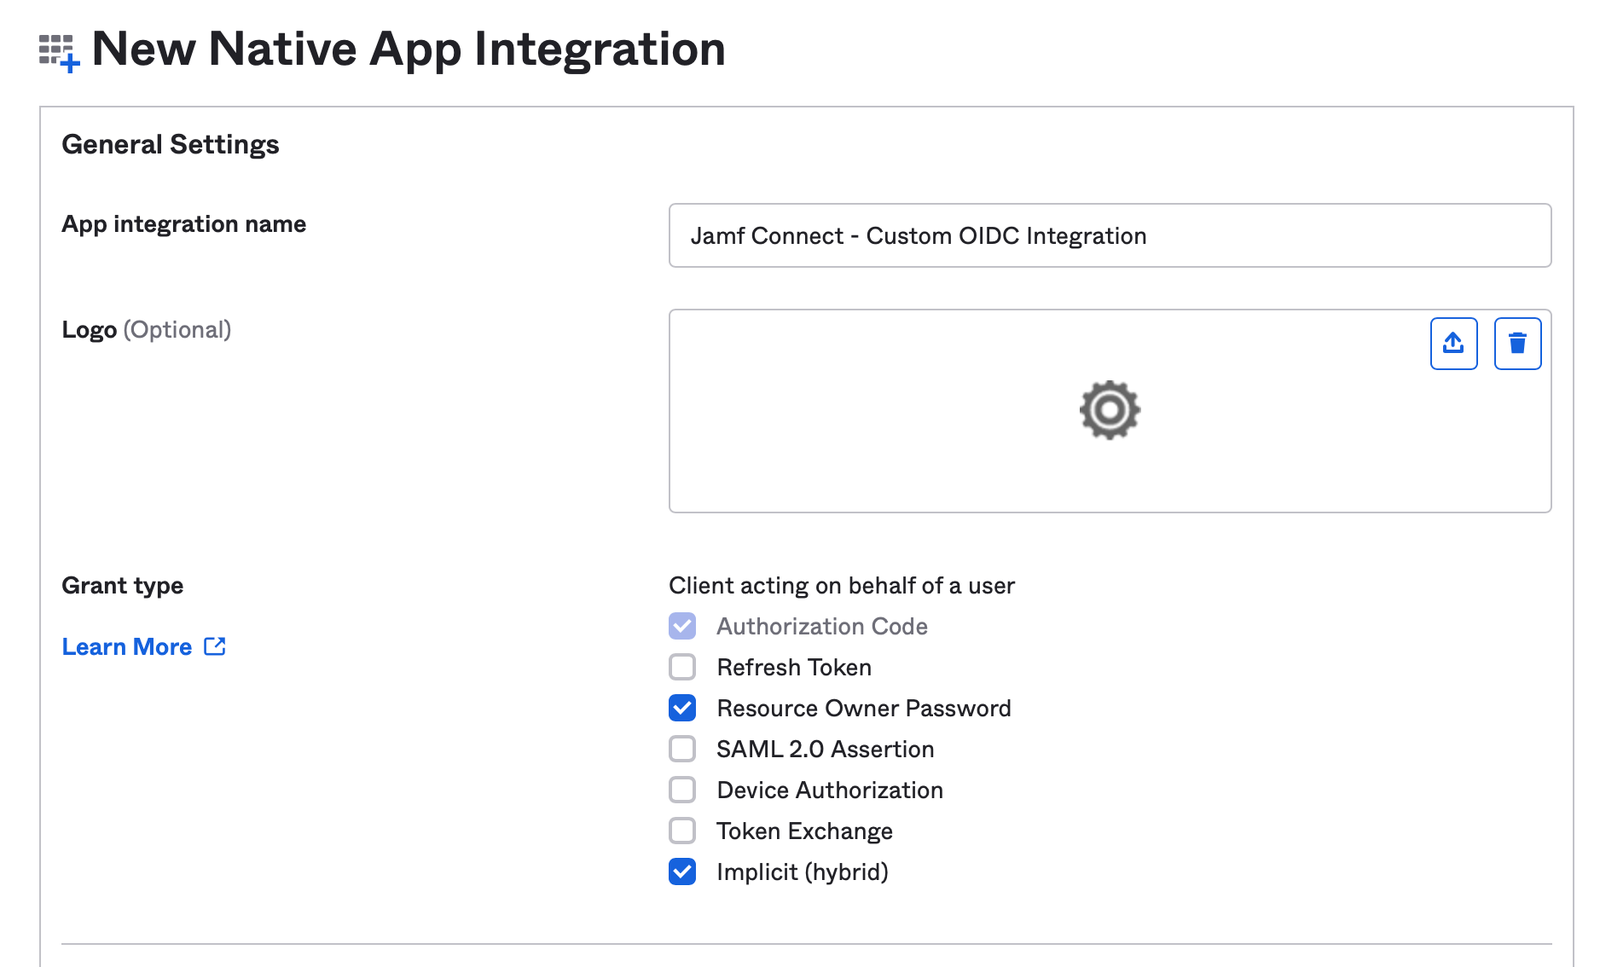This screenshot has width=1600, height=967.
Task: Click the app grid plus icon beside title
Action: coord(58,52)
